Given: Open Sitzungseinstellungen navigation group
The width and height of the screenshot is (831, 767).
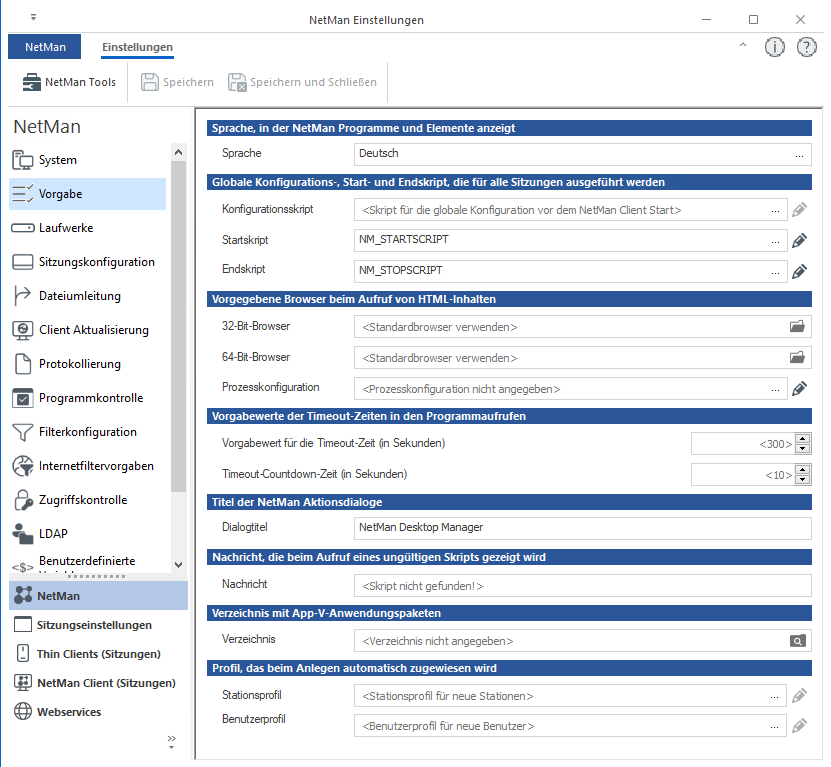Looking at the screenshot, I should [x=94, y=625].
